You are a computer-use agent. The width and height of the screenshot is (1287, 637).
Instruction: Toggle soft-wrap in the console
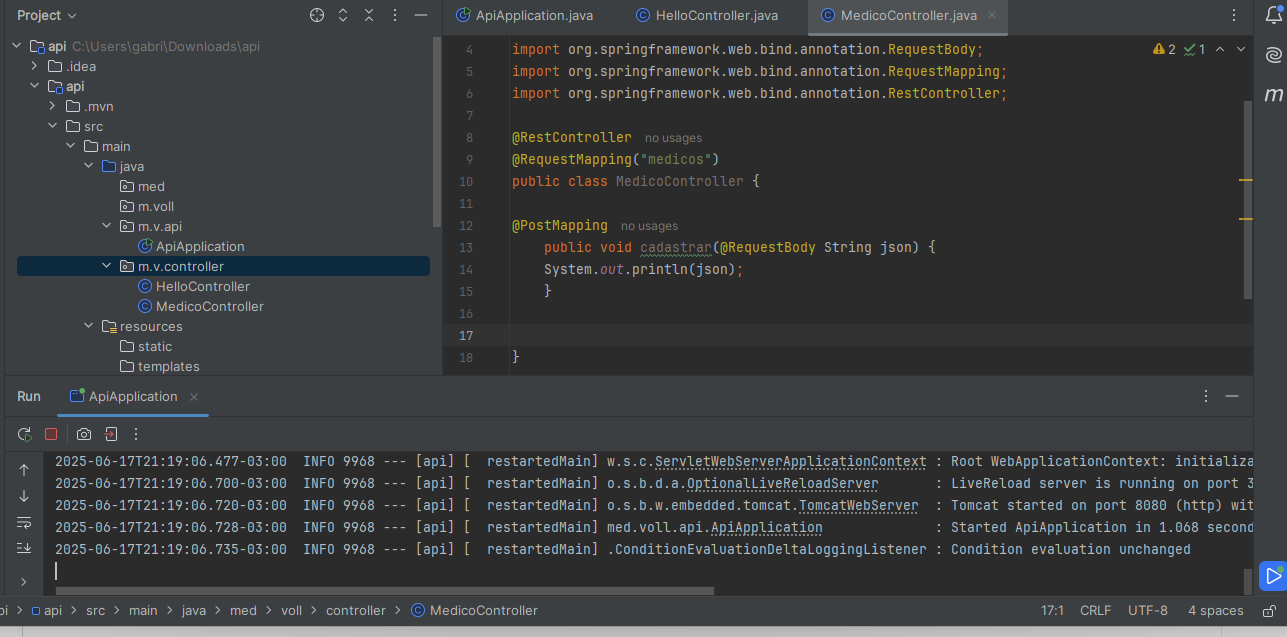tap(24, 522)
